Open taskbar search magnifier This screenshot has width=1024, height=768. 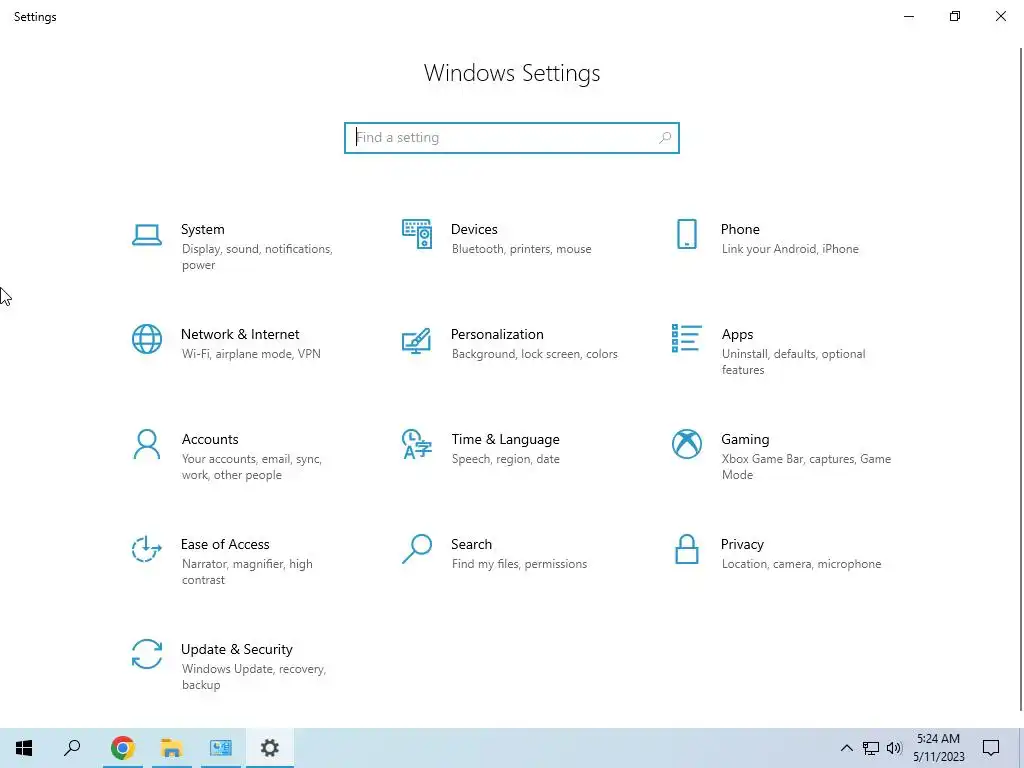pos(72,748)
